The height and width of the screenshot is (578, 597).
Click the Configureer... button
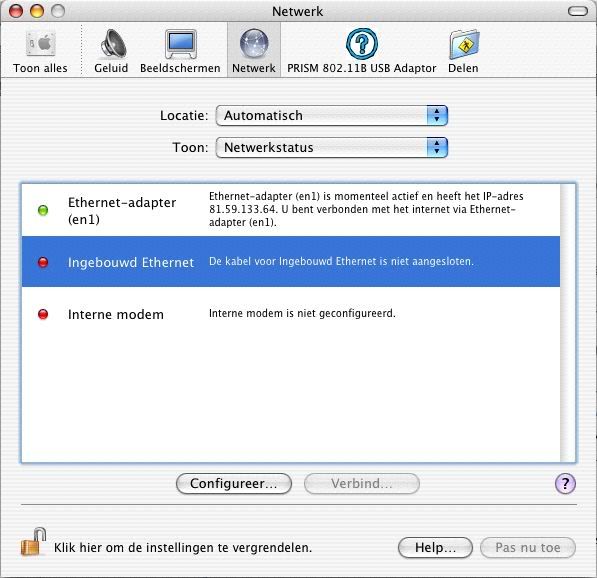(234, 484)
